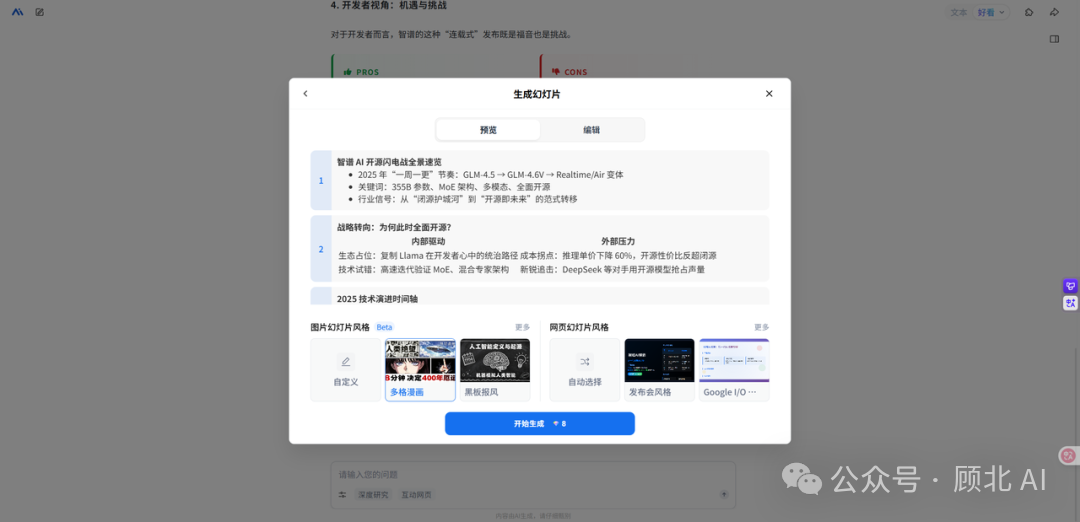Select the Google I/O style thumbnail
Viewport: 1080px width, 522px height.
pyautogui.click(x=734, y=370)
